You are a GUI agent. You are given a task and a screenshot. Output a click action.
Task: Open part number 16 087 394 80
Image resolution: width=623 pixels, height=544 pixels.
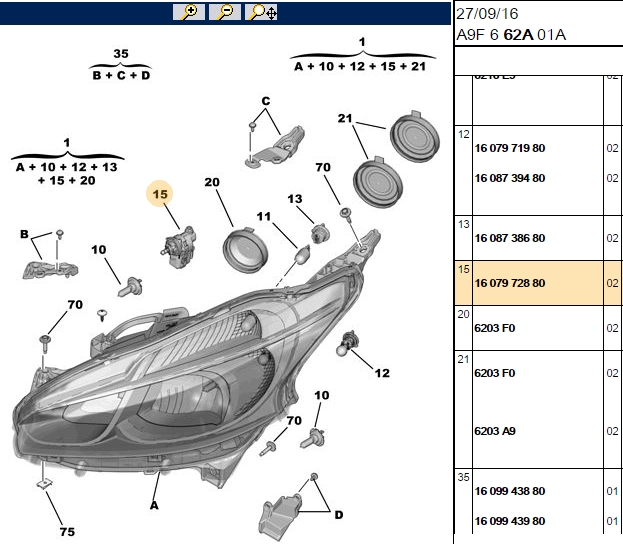click(x=510, y=178)
